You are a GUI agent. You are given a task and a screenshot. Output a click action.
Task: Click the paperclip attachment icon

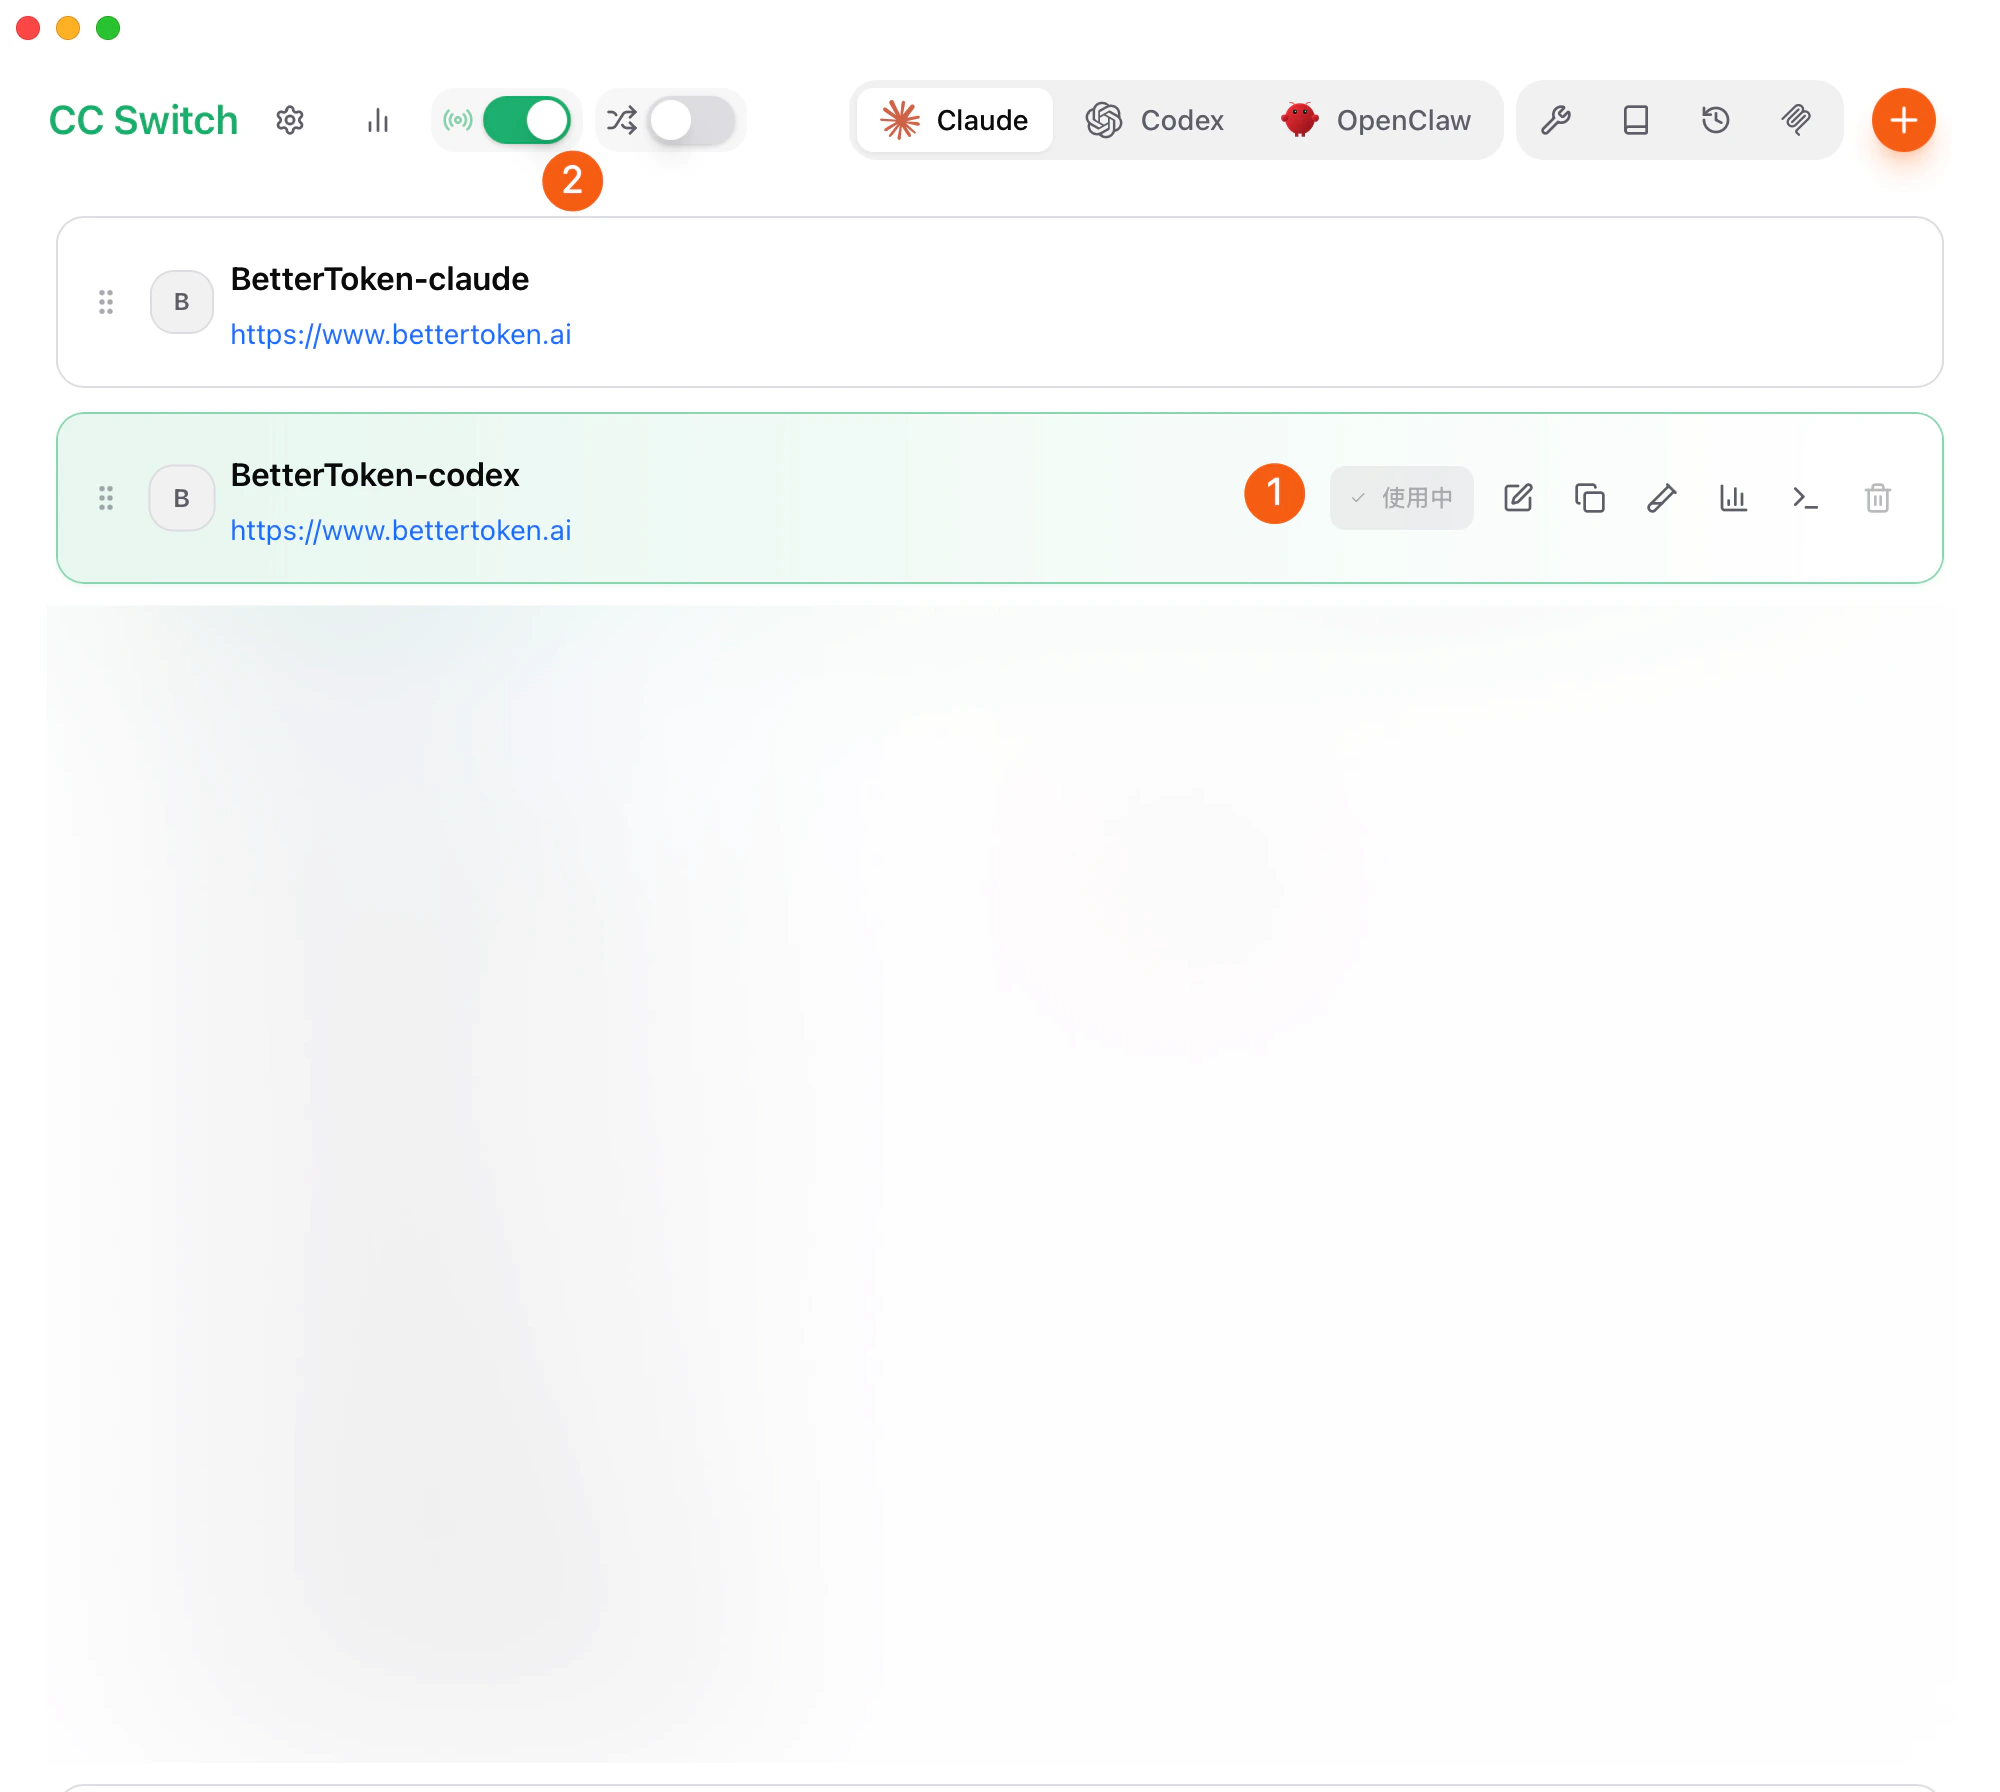coord(1797,120)
